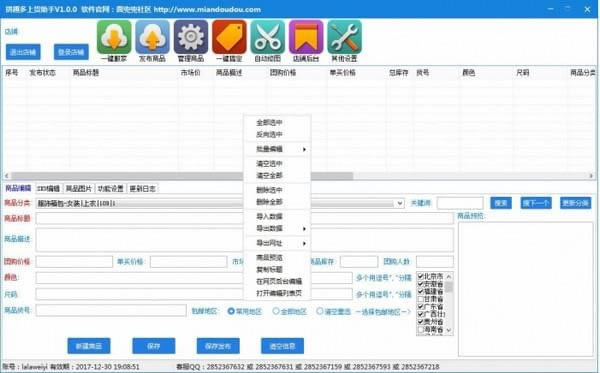The width and height of the screenshot is (600, 373).
Task: Click the 发布状态 column header
Action: coord(42,72)
